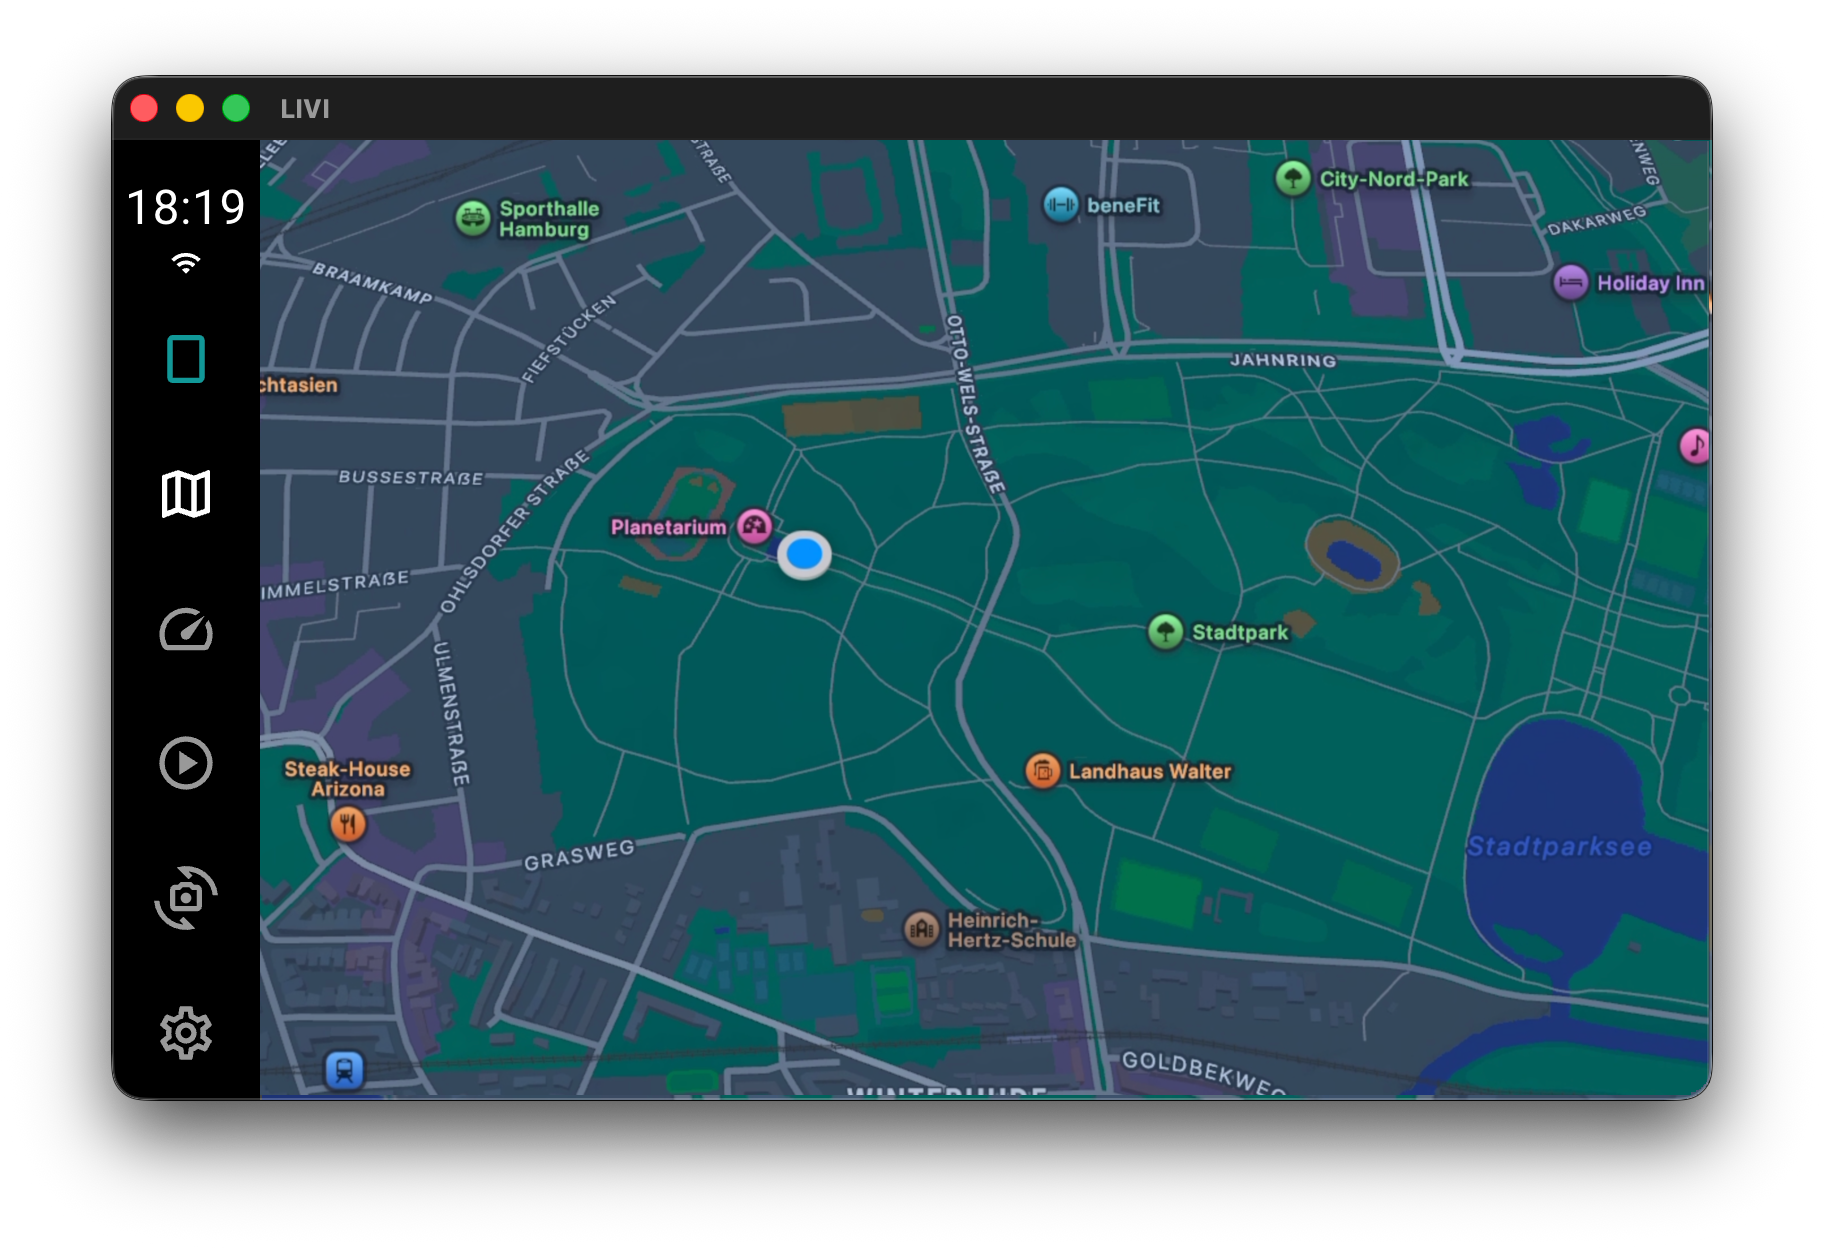Click the Steak-House Arizona restaurant icon
Viewport: 1824px width, 1248px height.
[x=348, y=823]
